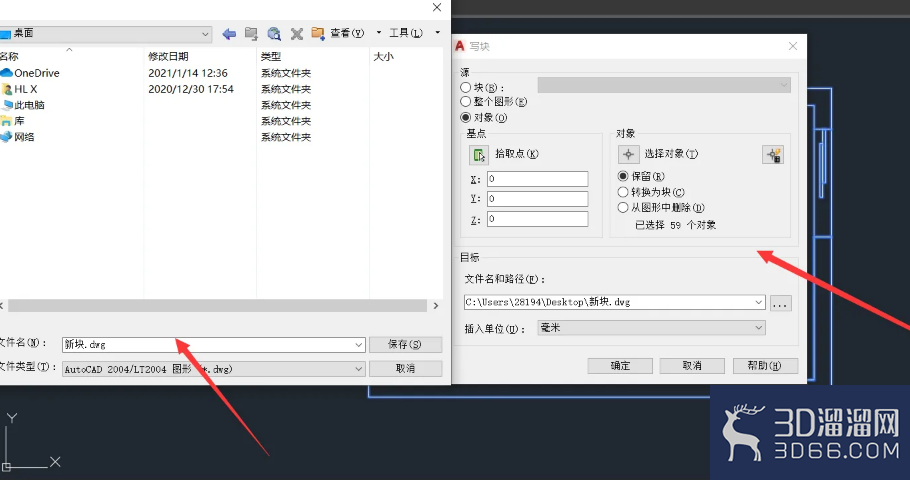Screen dimensions: 910x480
Task: Click the 2021/1/14 12:36 date cell
Action: pos(188,73)
